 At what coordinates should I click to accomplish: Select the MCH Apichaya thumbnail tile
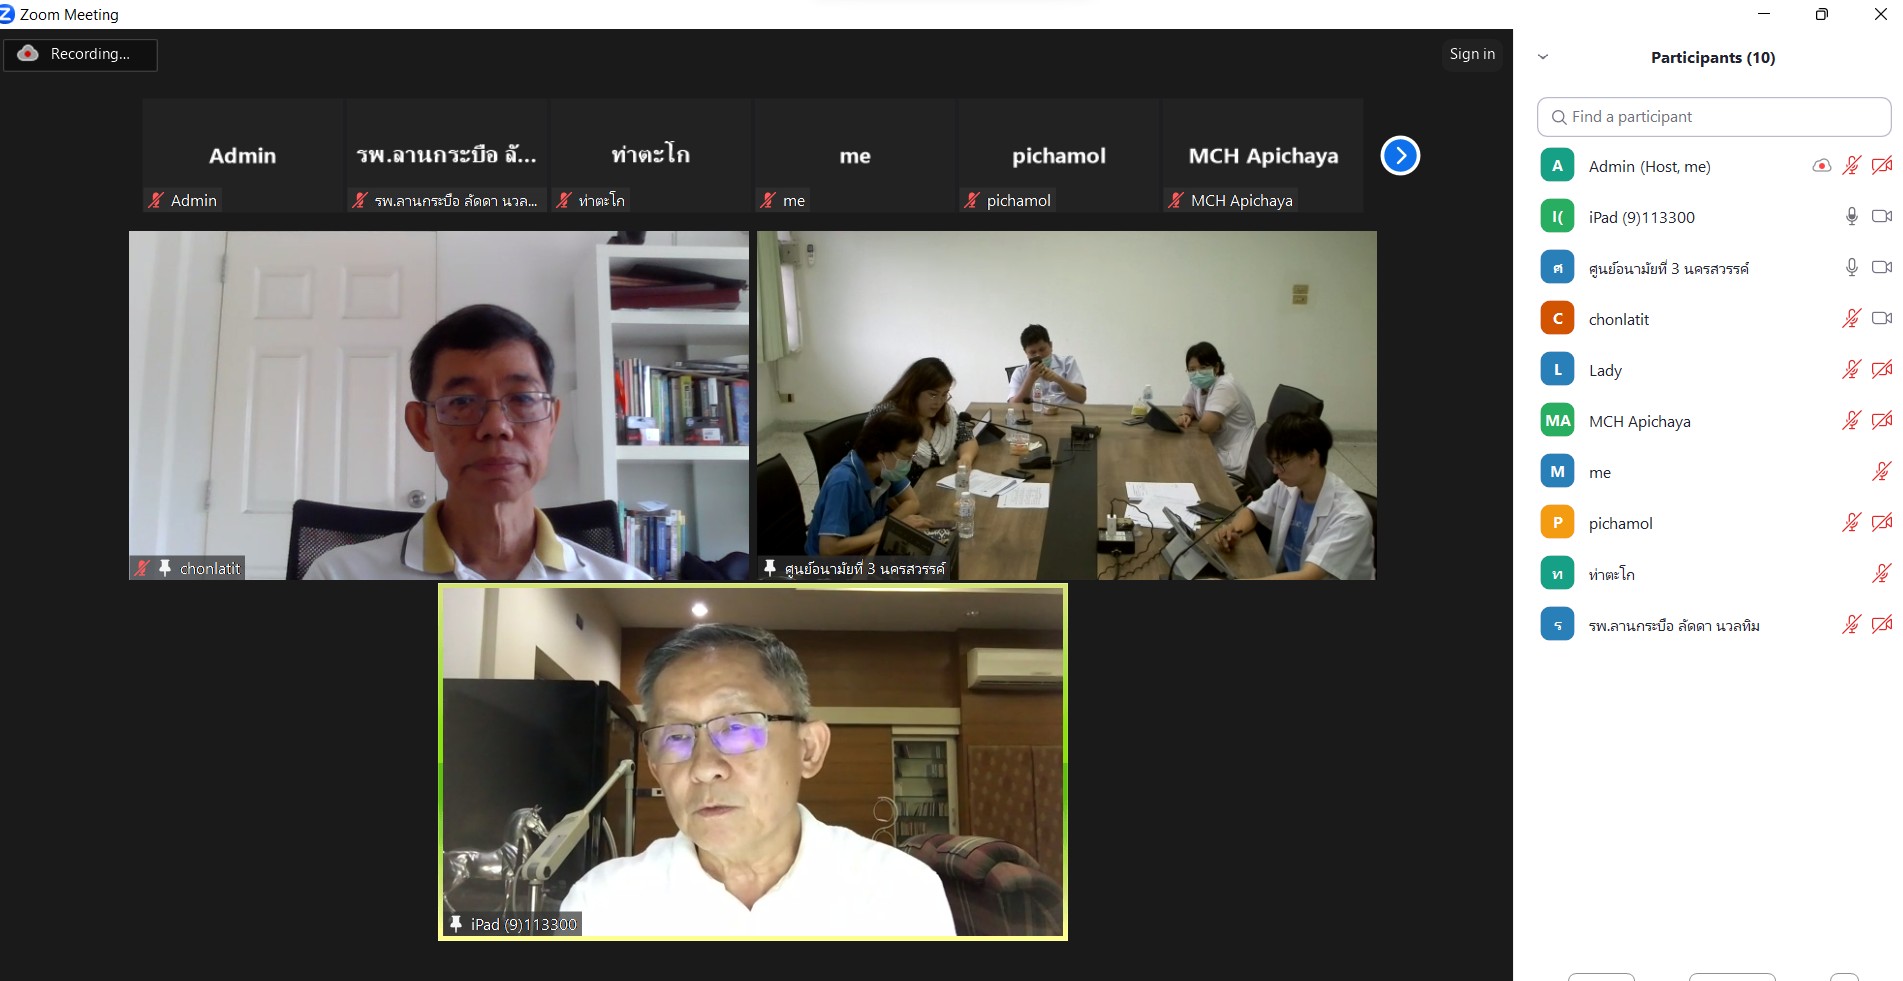[x=1263, y=155]
